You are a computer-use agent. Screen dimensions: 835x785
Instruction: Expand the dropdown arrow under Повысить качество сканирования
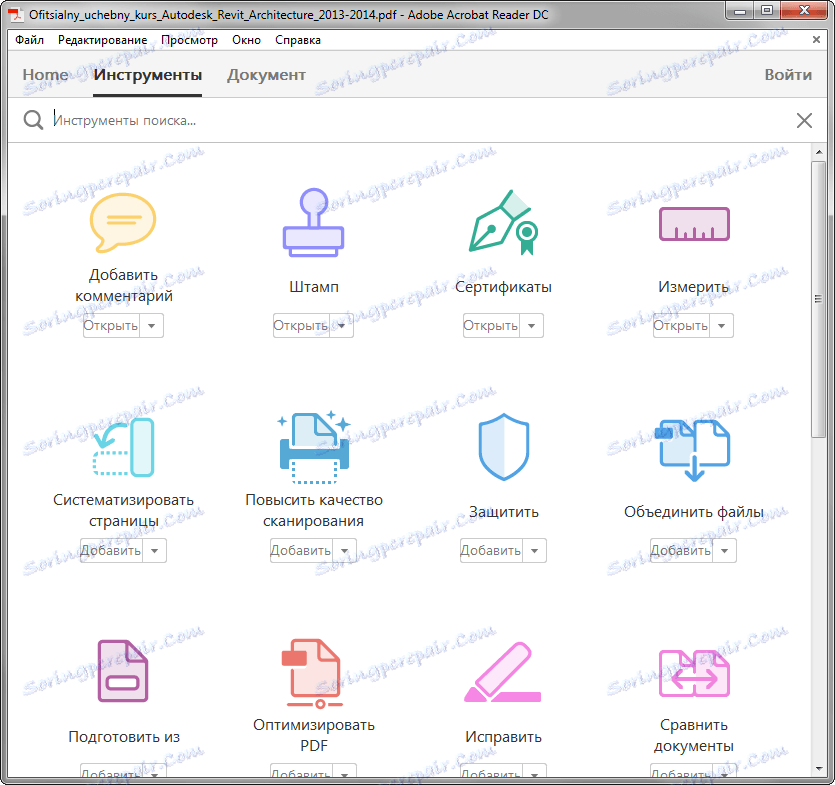pyautogui.click(x=345, y=551)
